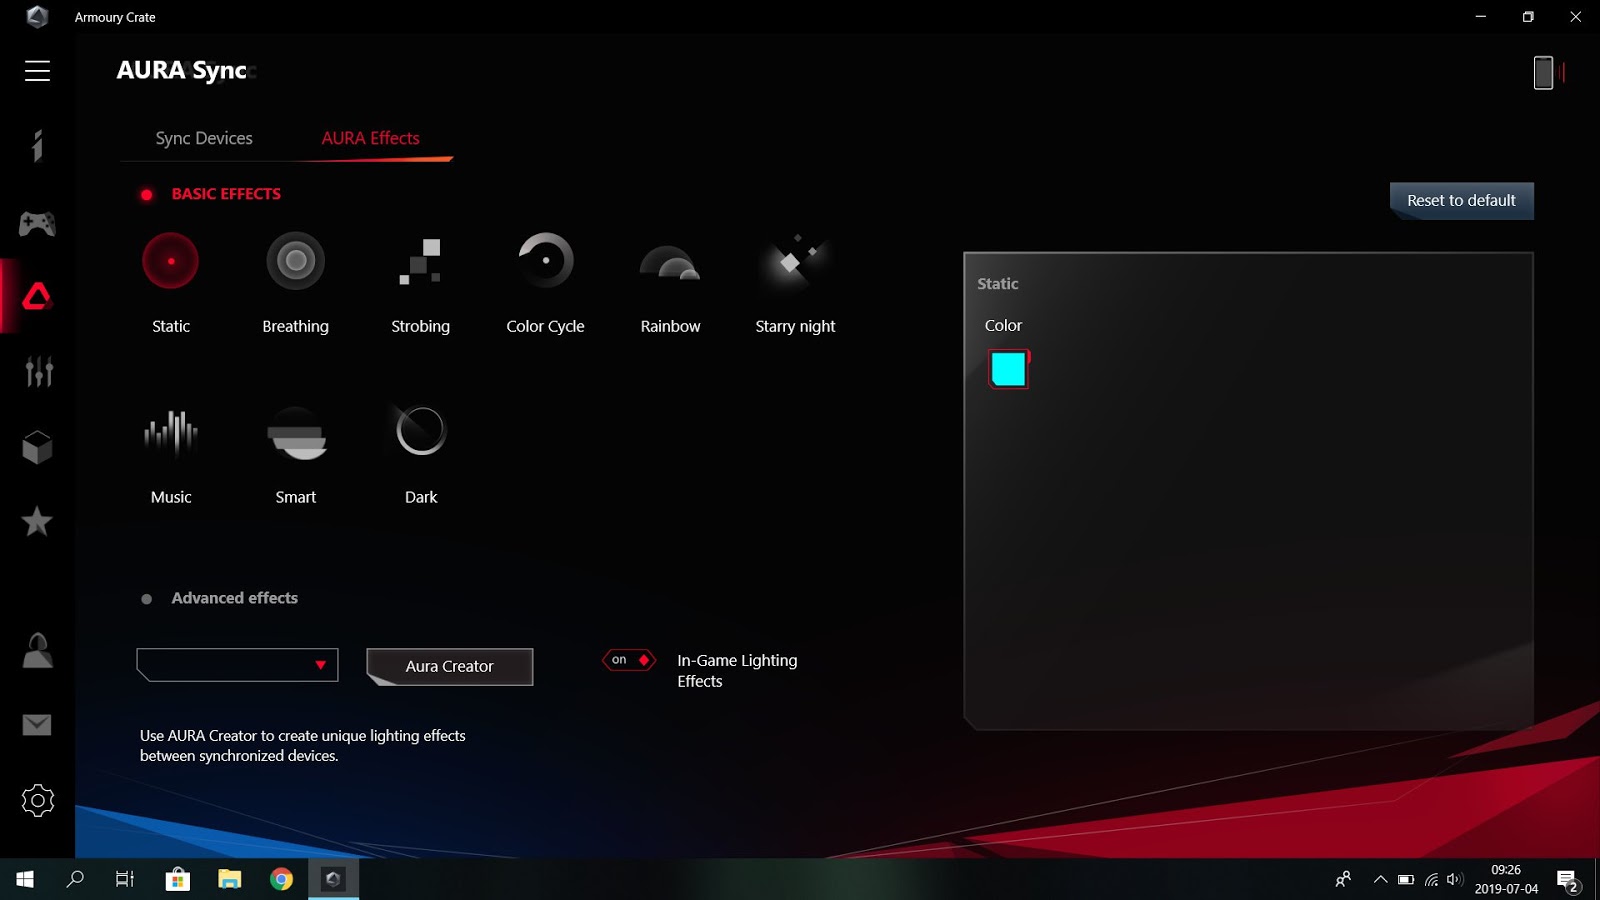The height and width of the screenshot is (900, 1600).
Task: Open Microsoft Store from the taskbar
Action: (178, 879)
